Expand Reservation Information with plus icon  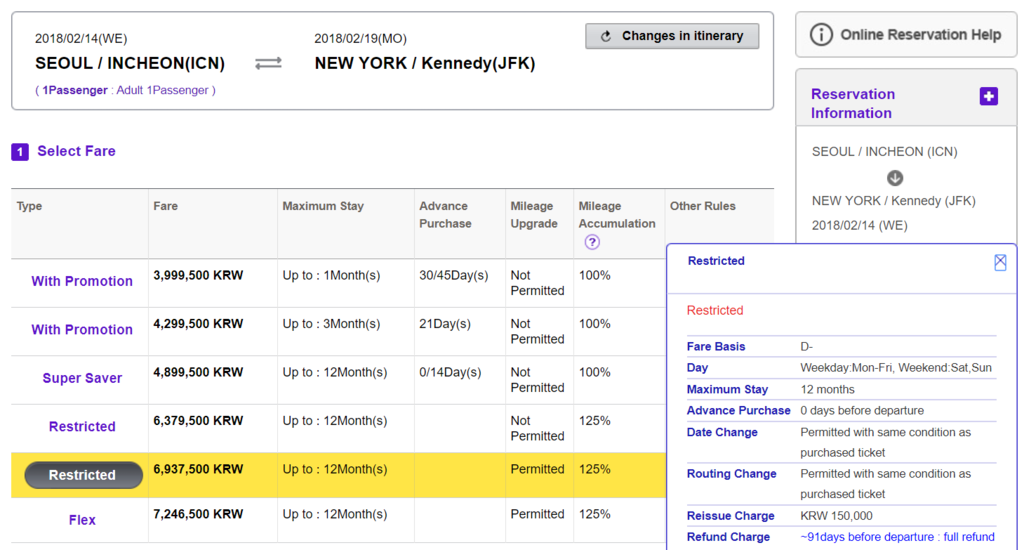pyautogui.click(x=989, y=96)
